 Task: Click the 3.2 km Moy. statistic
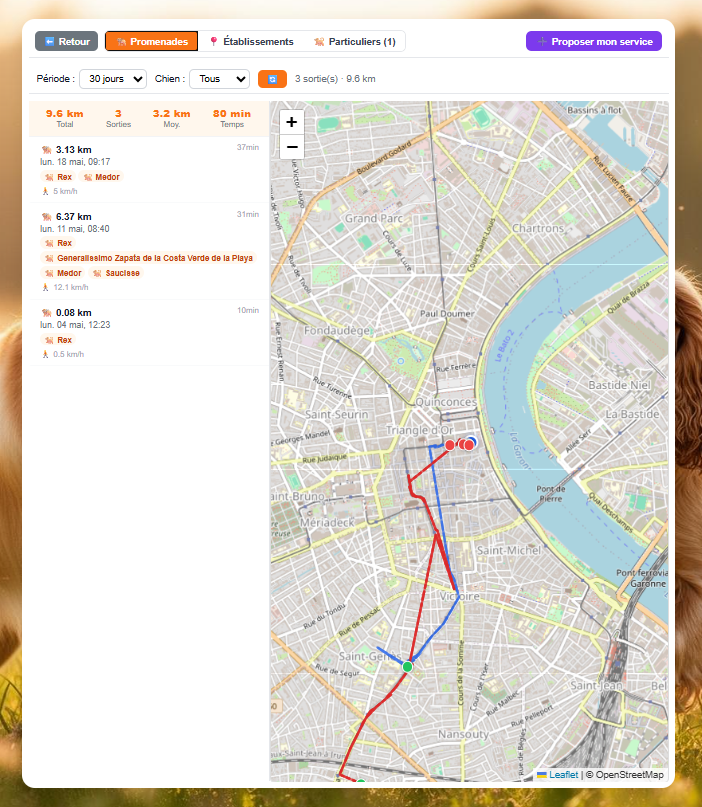pyautogui.click(x=171, y=118)
